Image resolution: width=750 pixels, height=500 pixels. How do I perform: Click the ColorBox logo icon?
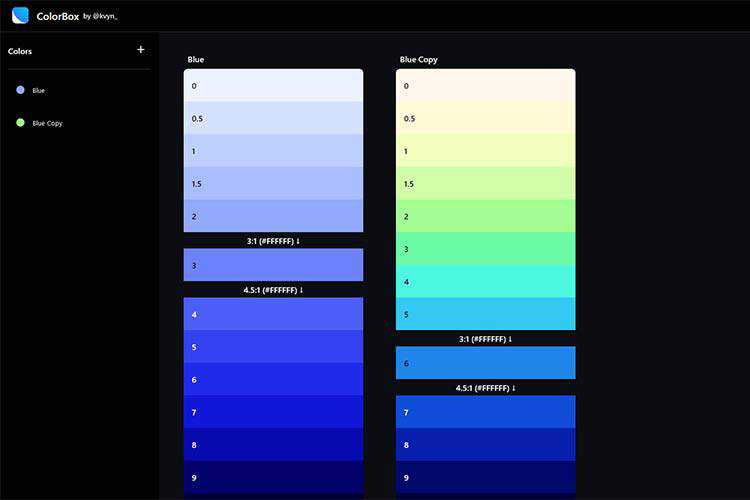(20, 15)
